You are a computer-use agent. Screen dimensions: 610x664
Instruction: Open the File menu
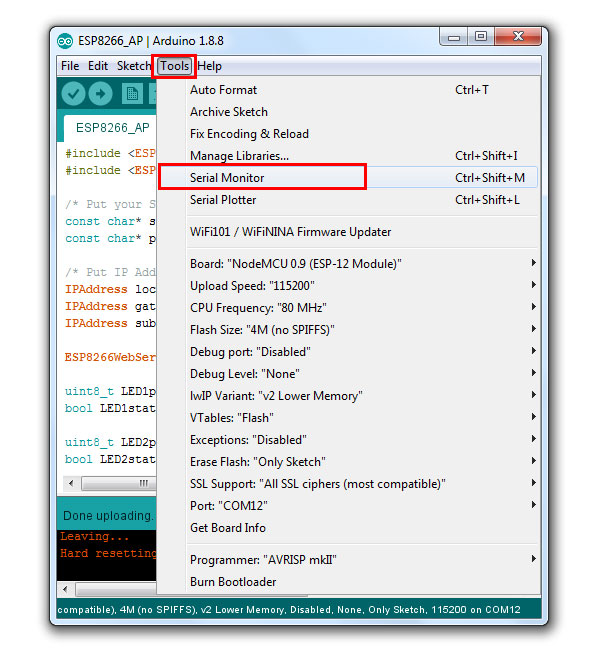[70, 66]
